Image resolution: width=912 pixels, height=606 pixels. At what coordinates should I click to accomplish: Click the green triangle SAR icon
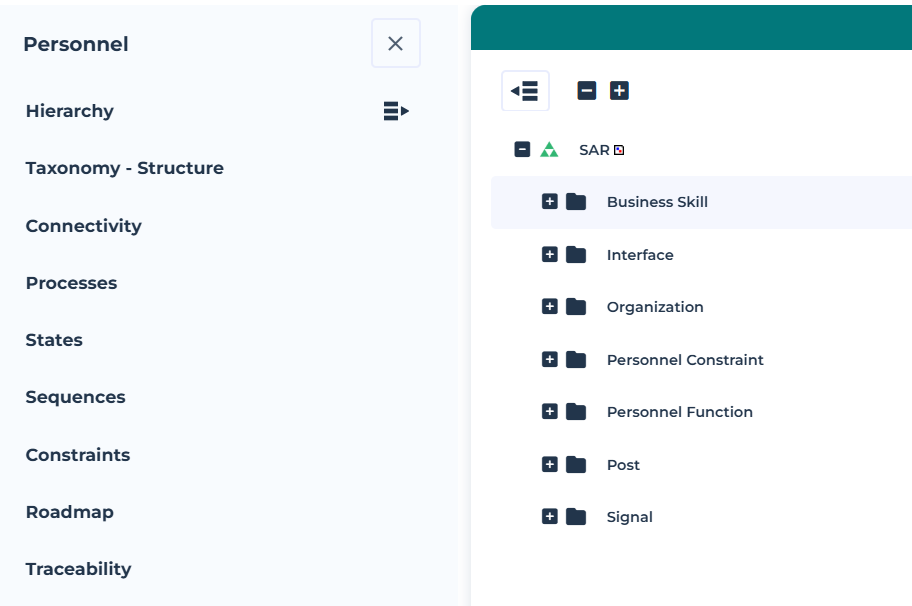pos(549,150)
